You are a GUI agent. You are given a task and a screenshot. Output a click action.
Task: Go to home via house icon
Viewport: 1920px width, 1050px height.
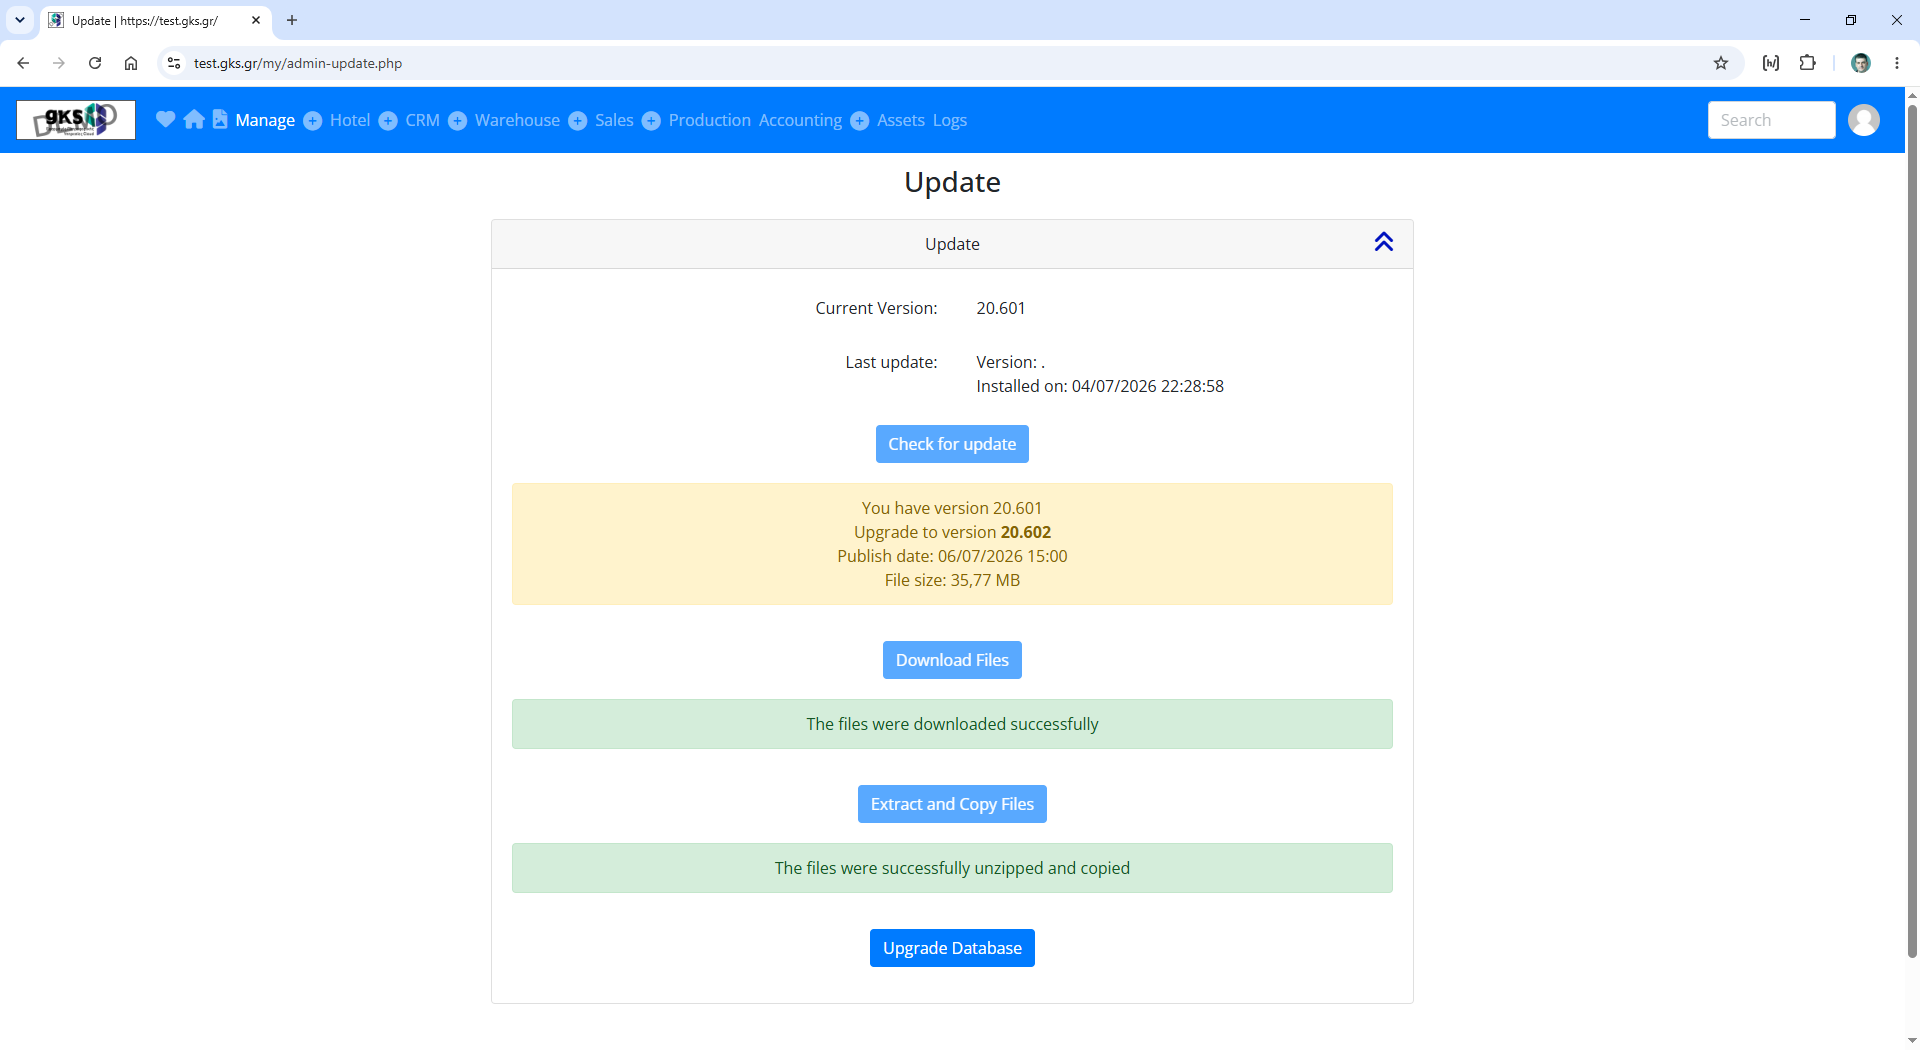[194, 119]
